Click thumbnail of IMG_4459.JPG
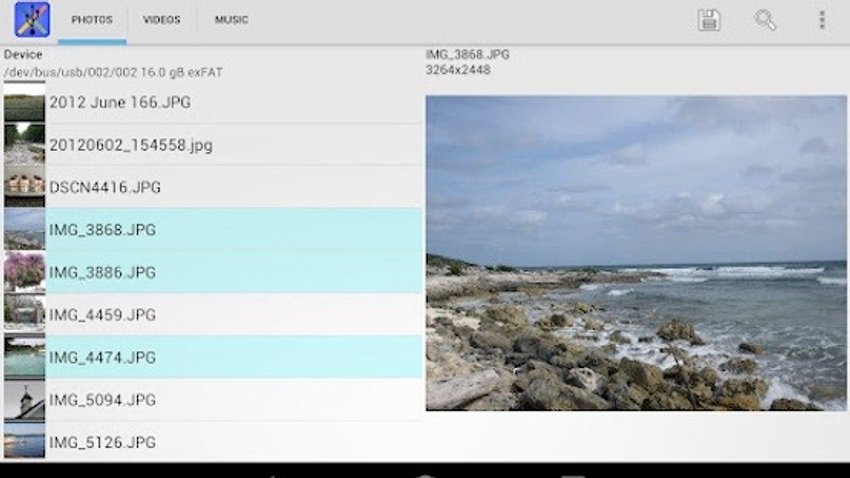The image size is (850, 478). coord(24,314)
